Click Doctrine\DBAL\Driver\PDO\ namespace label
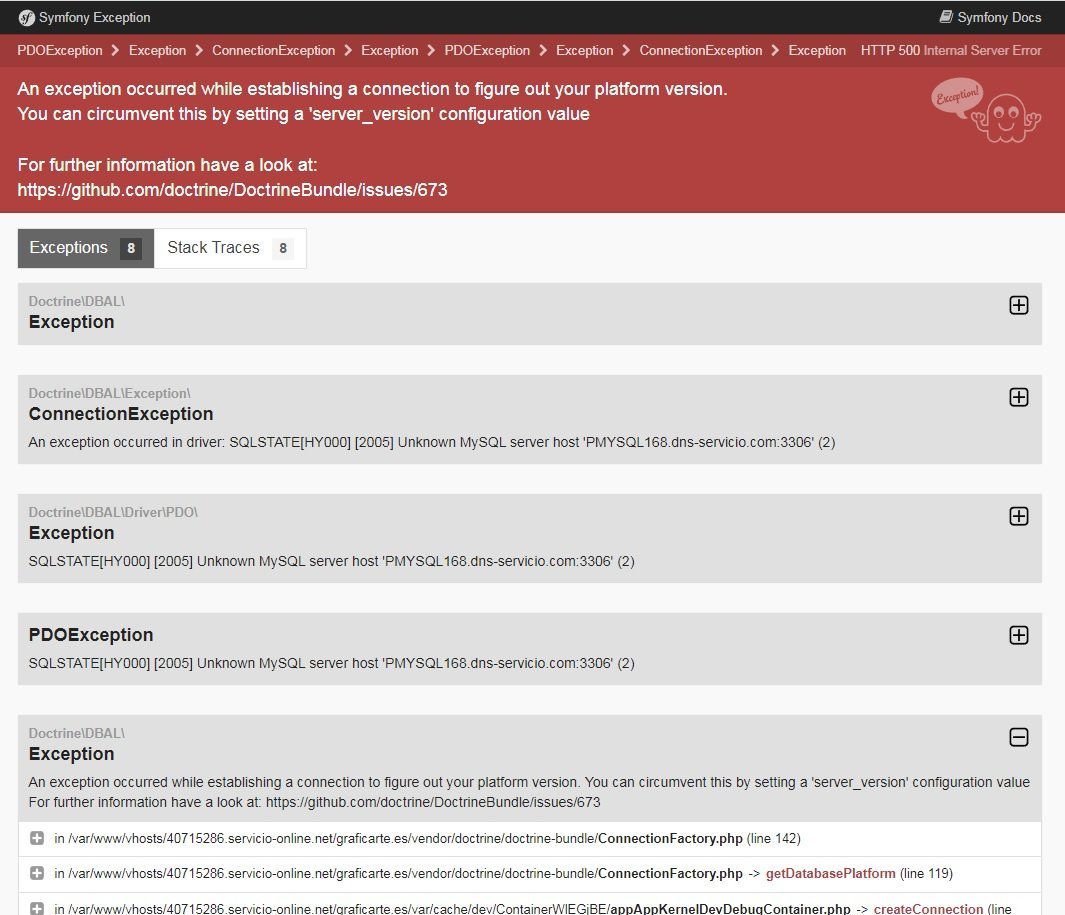This screenshot has height=915, width=1065. [113, 512]
